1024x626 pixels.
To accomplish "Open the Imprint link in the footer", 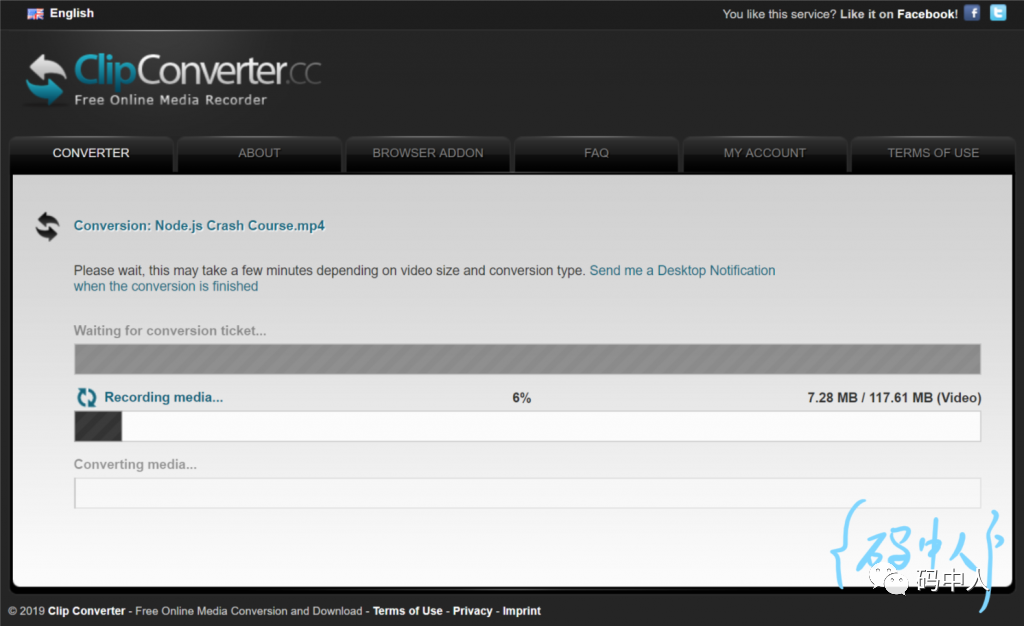I will [x=522, y=611].
